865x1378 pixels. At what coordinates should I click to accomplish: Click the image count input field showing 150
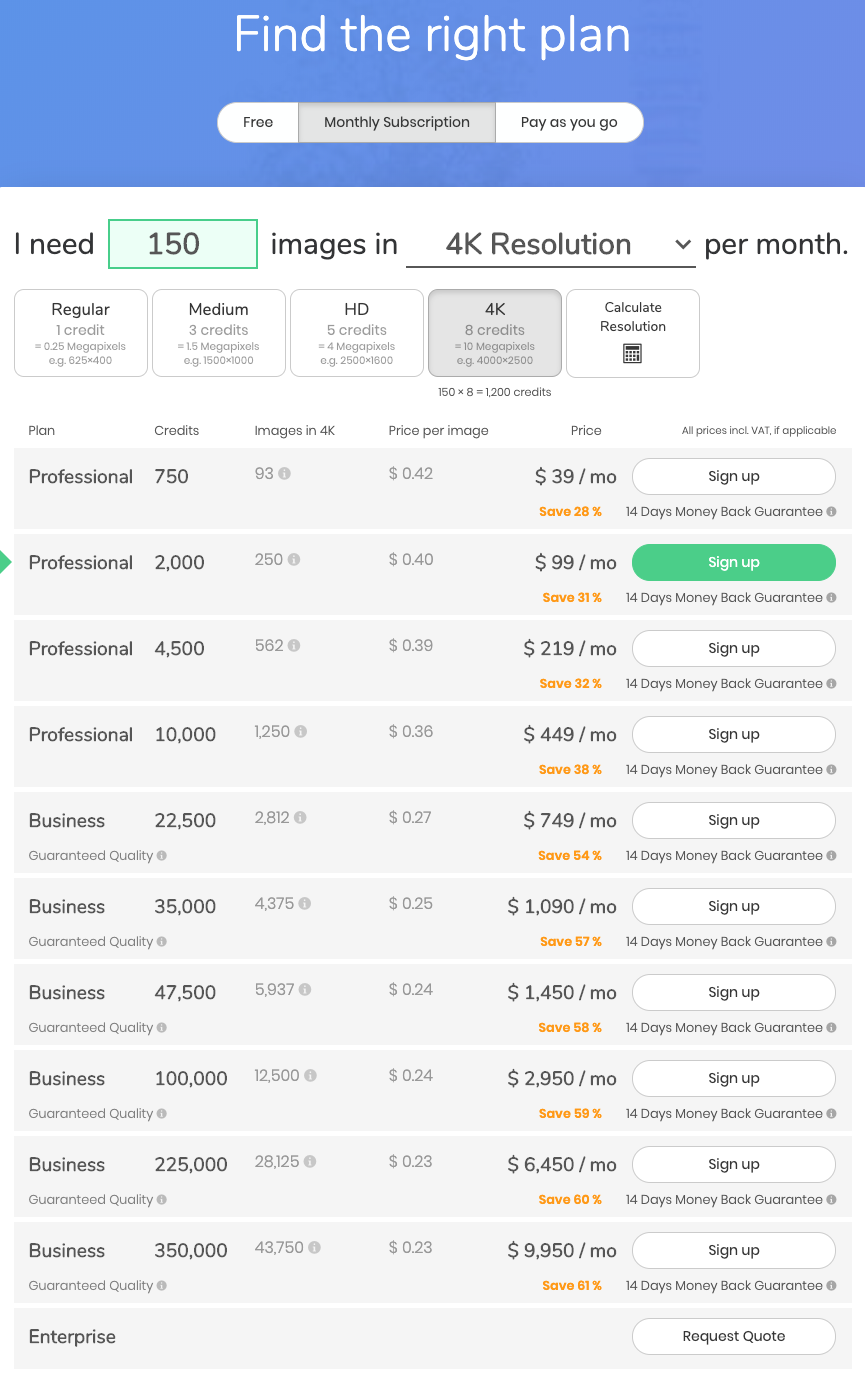point(183,245)
